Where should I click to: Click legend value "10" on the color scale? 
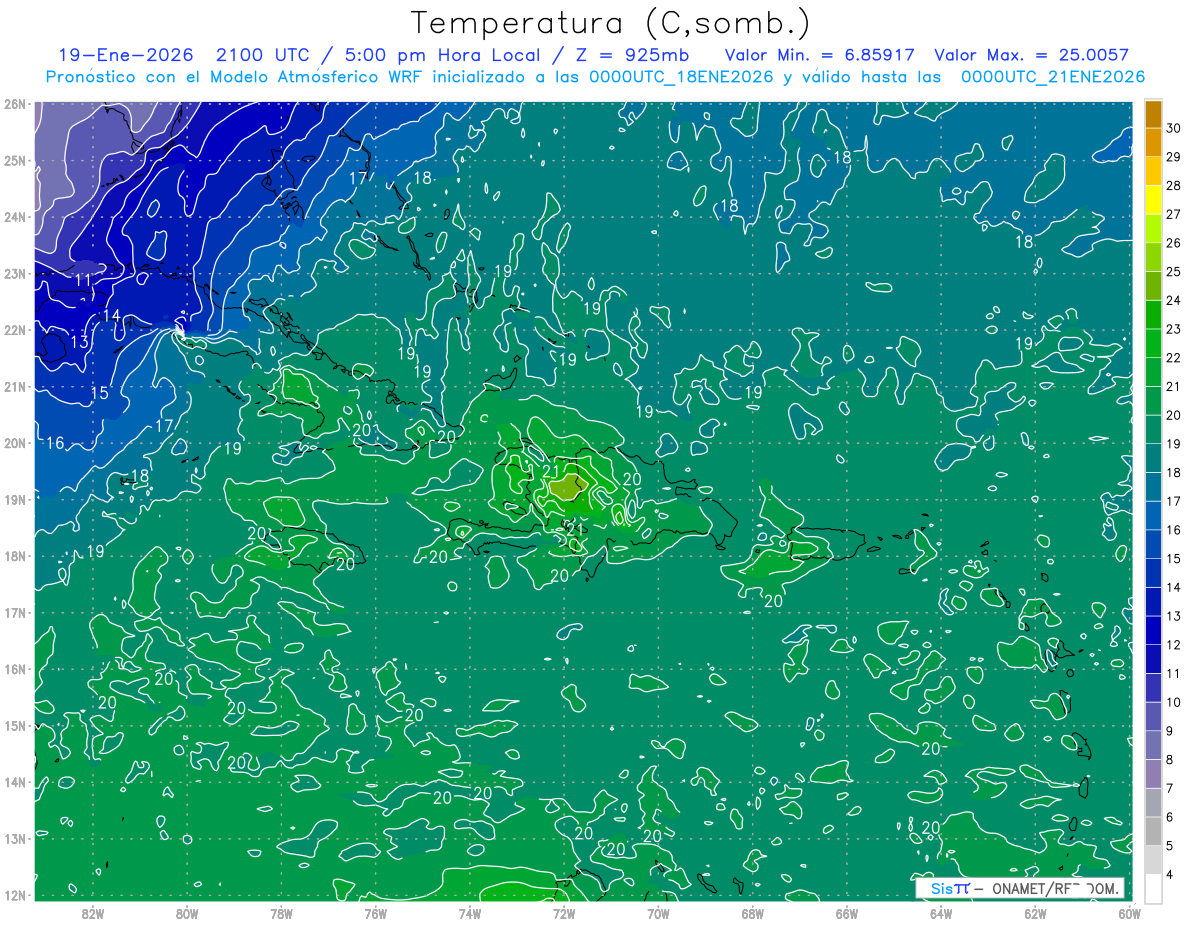(1174, 702)
